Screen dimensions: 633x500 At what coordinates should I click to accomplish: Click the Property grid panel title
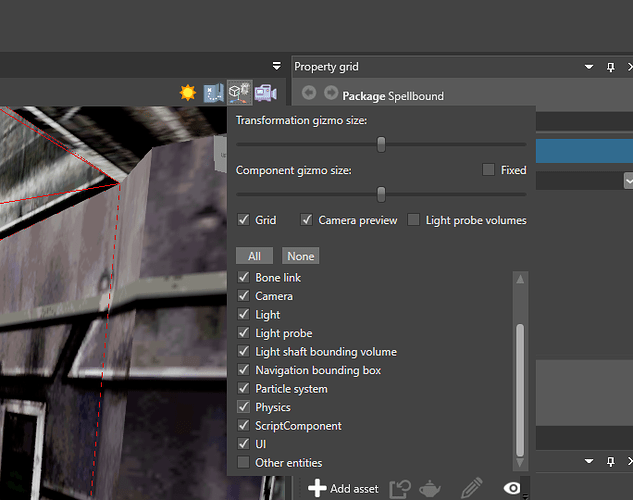tap(326, 67)
